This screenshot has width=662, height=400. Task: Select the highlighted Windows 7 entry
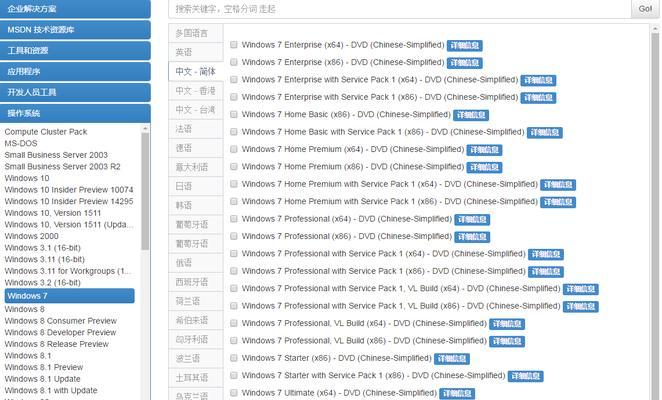coord(70,296)
